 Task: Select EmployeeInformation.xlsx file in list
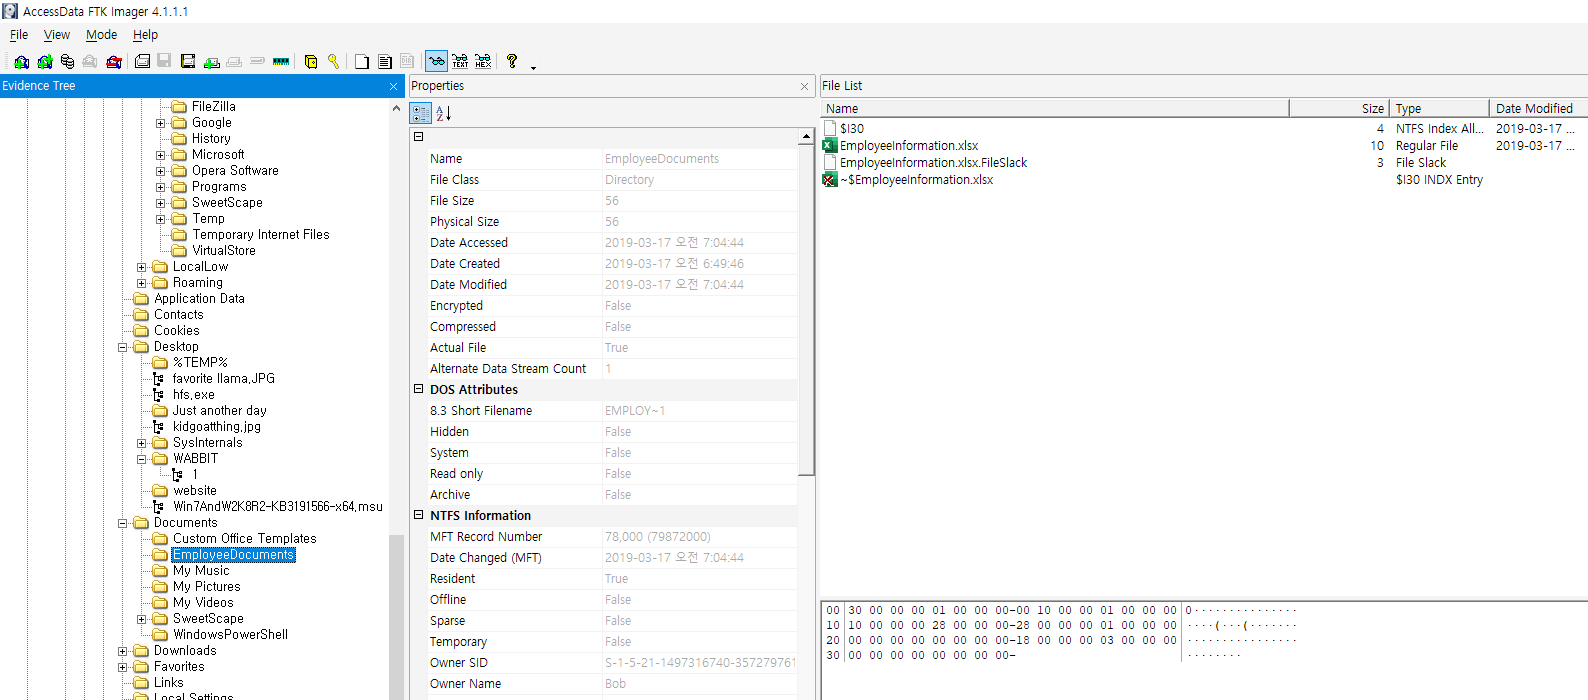tap(908, 146)
